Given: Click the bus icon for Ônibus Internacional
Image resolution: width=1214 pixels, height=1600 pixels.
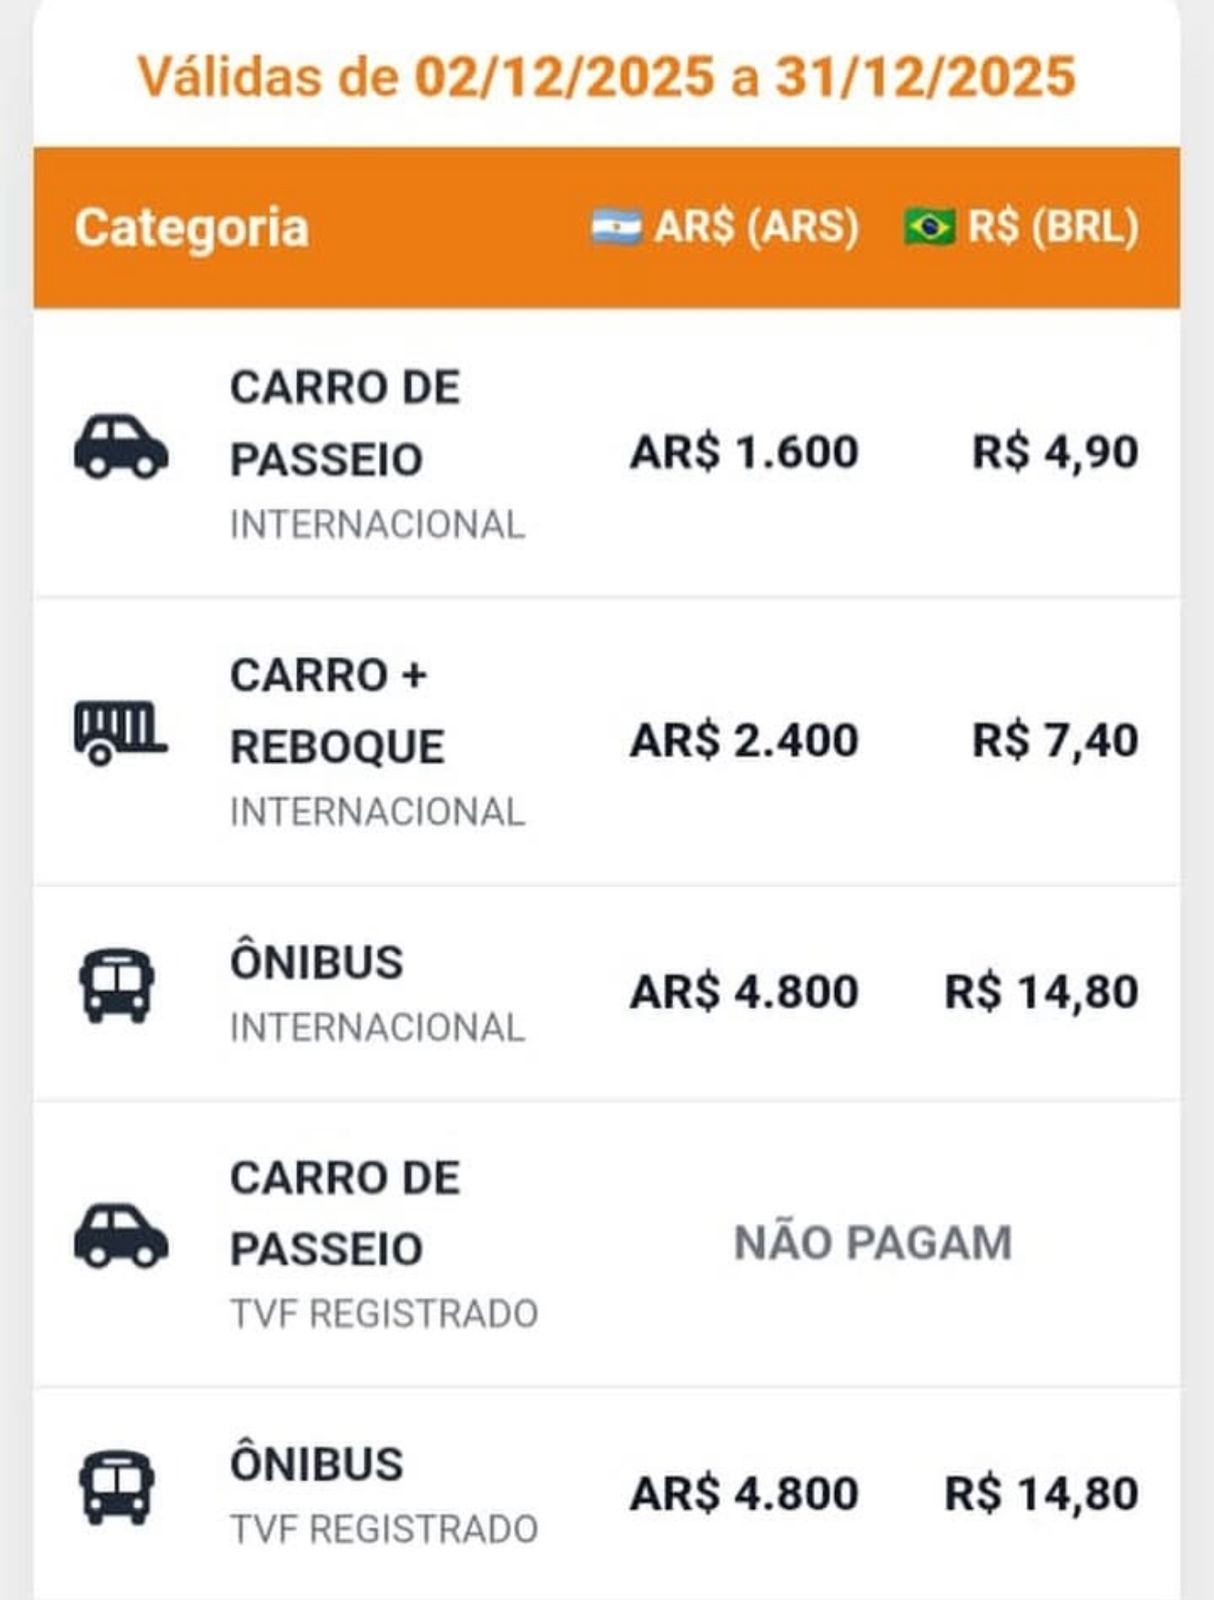Looking at the screenshot, I should (117, 986).
